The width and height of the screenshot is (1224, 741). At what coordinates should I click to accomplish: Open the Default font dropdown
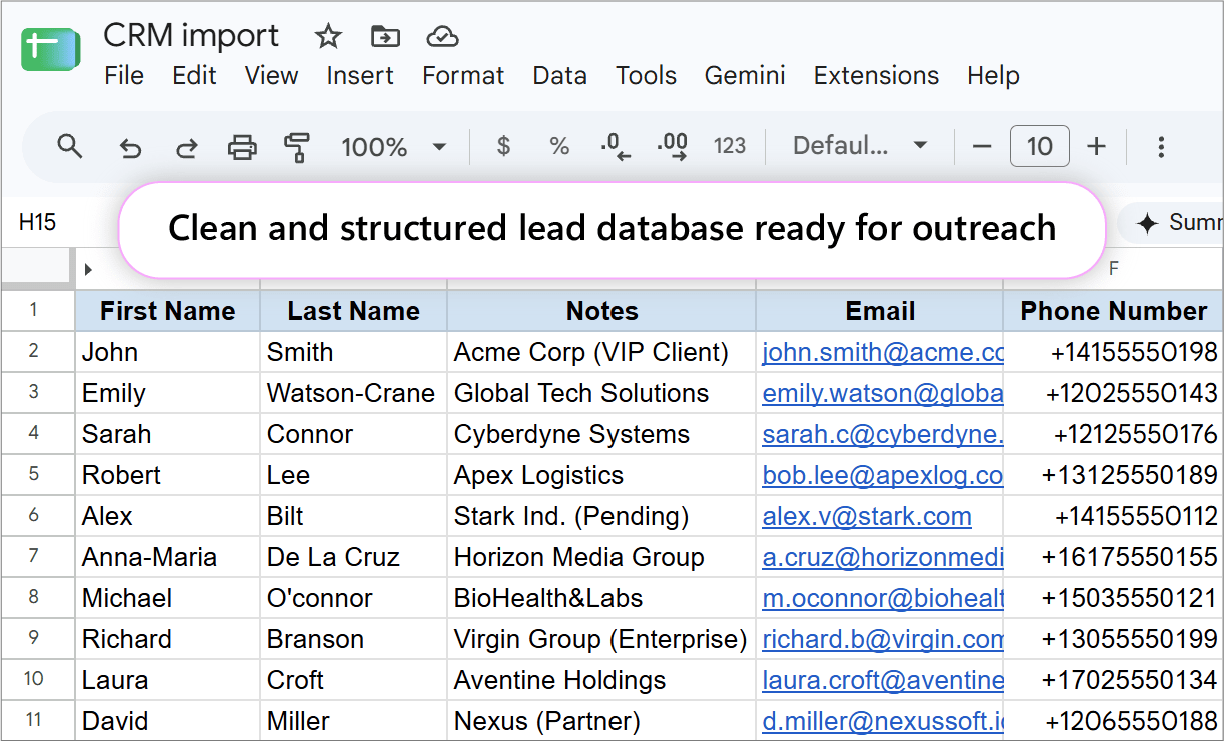[x=860, y=147]
